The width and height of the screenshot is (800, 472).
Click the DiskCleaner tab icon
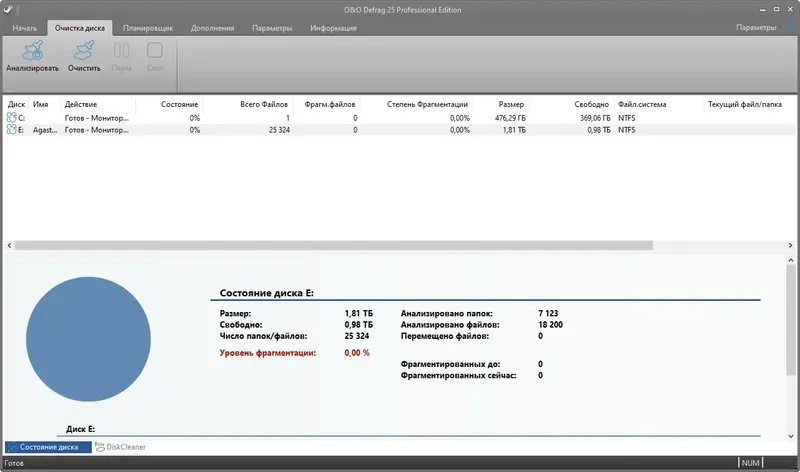[99, 447]
